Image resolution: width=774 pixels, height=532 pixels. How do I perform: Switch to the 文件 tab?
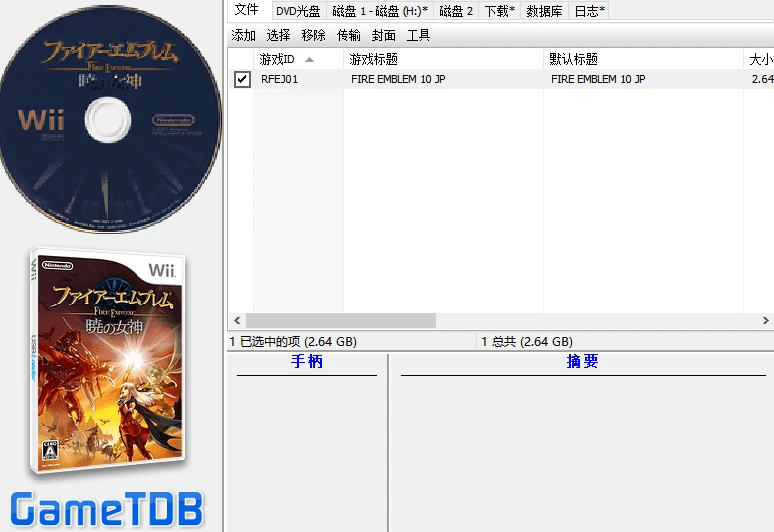point(246,9)
